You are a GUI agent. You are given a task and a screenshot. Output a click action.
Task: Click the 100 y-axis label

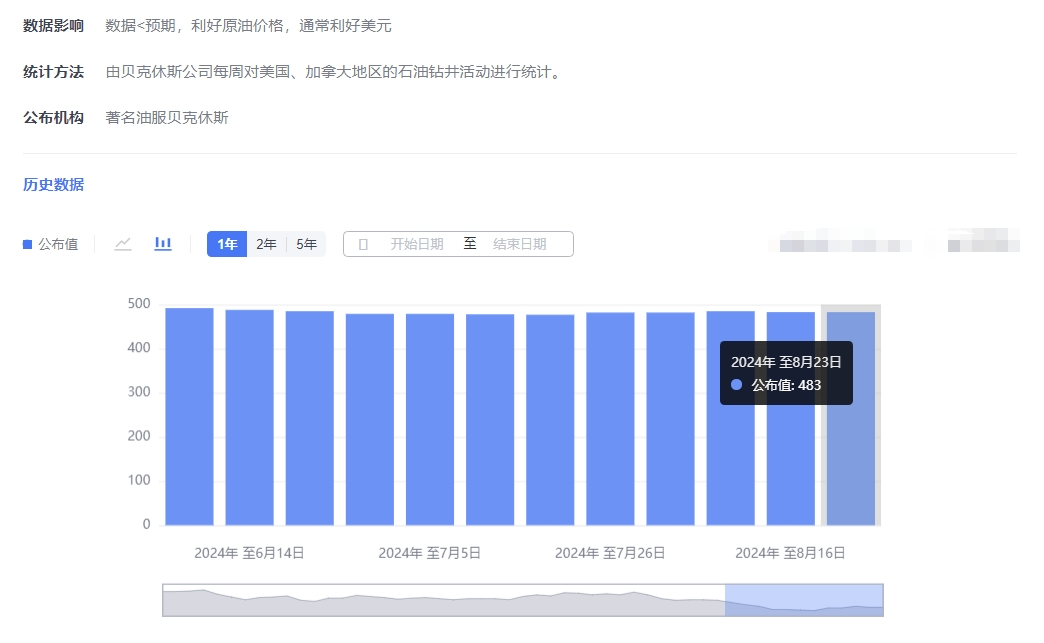(138, 480)
